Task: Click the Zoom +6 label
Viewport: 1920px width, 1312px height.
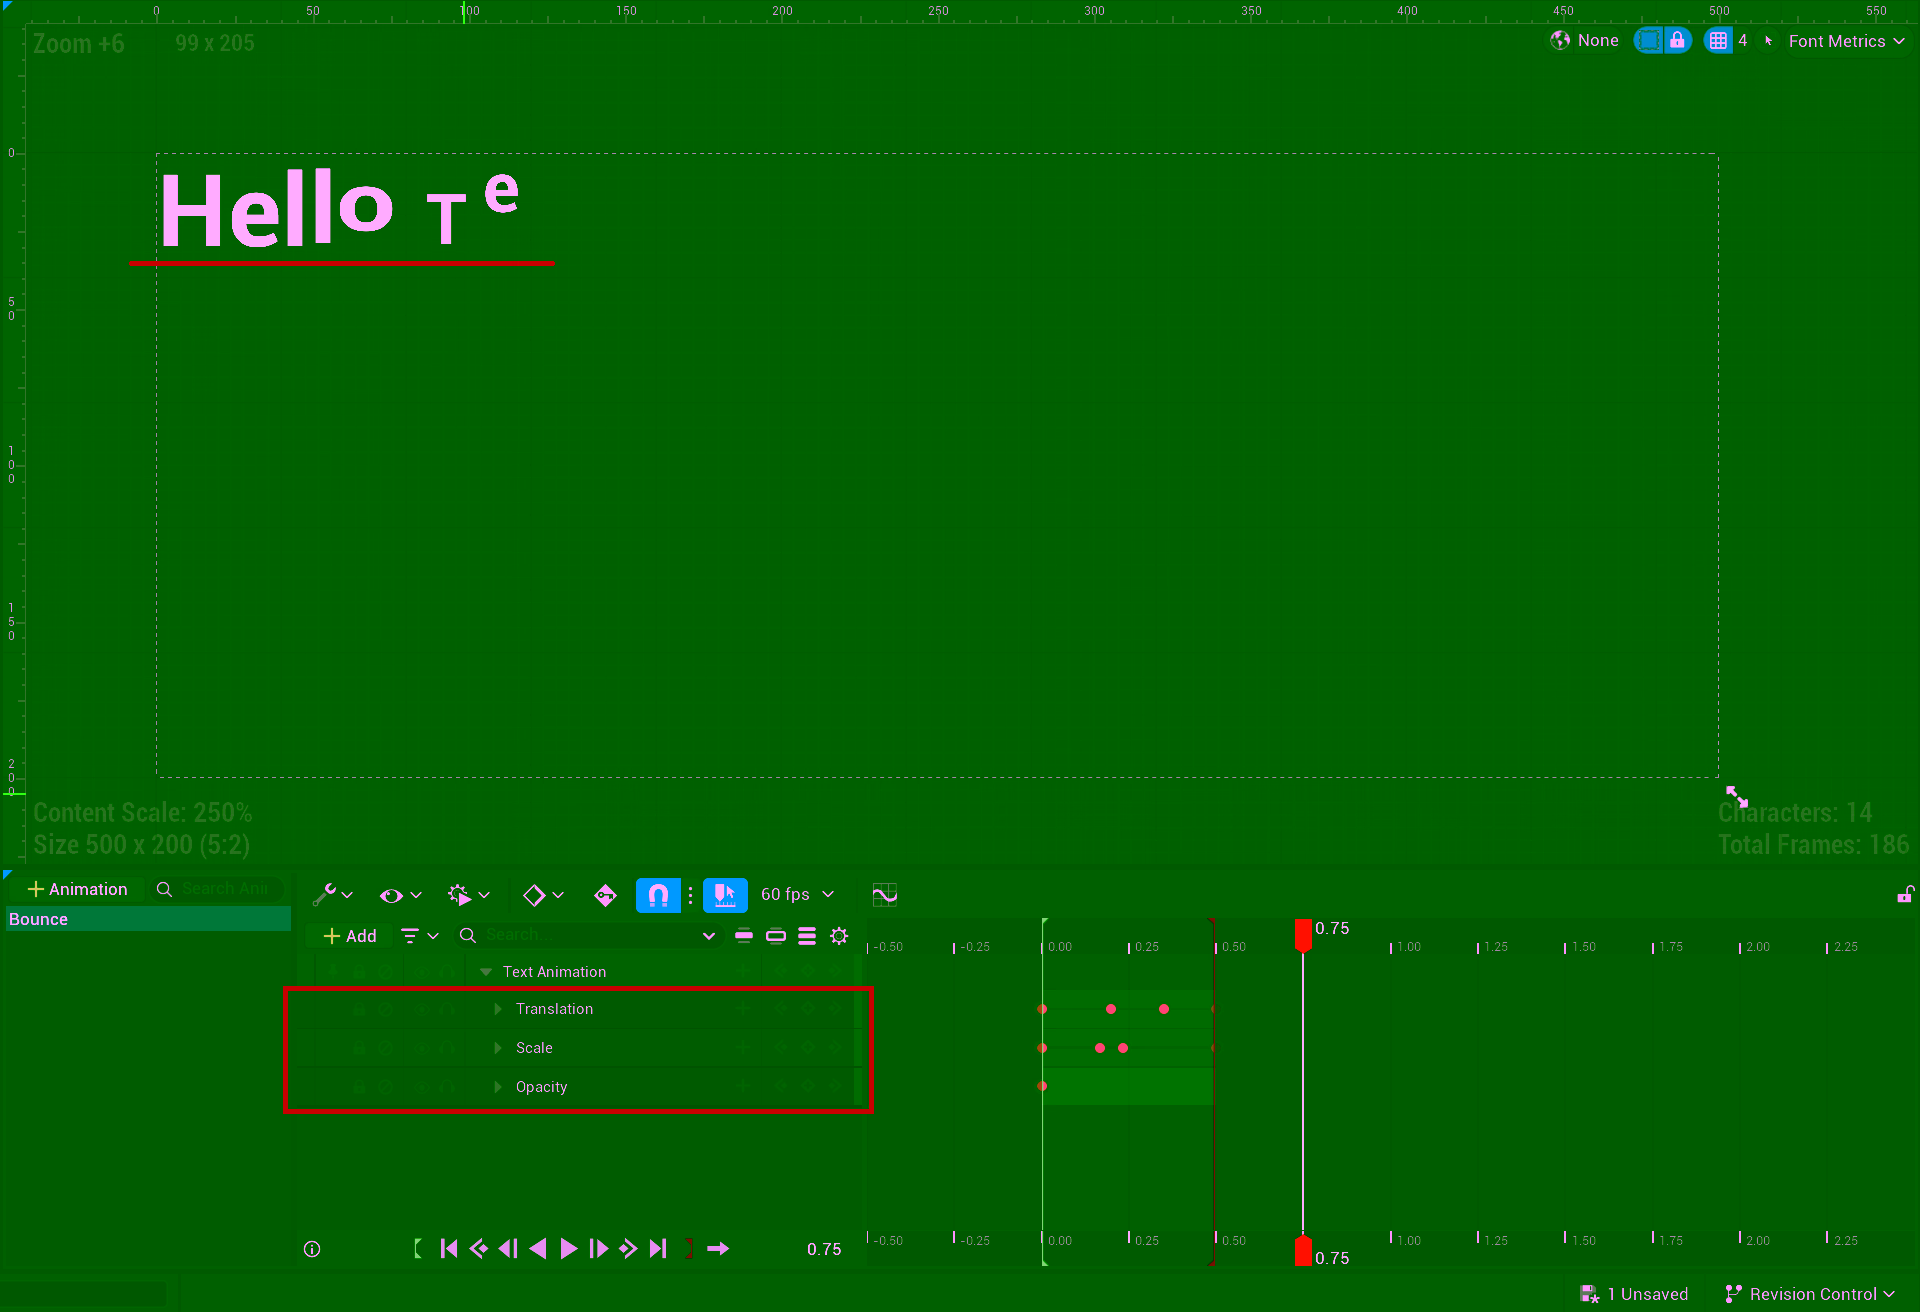Action: [x=79, y=44]
